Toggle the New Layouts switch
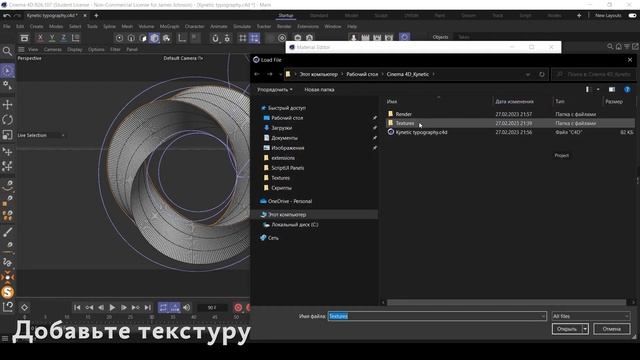640x360 pixels. [x=632, y=16]
